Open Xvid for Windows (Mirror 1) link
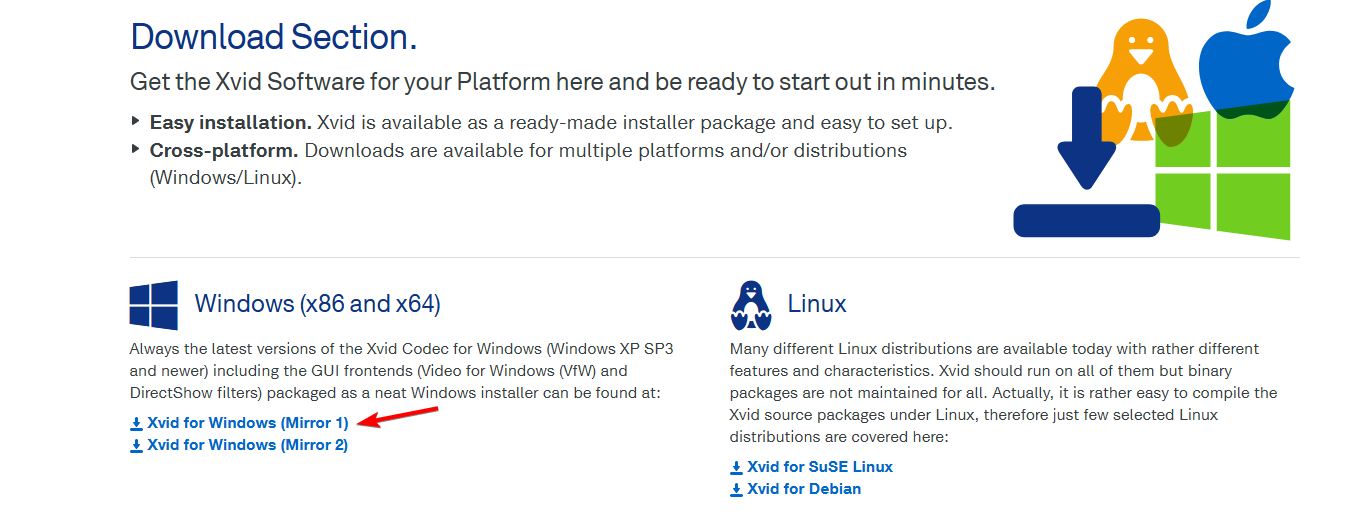 pyautogui.click(x=247, y=423)
